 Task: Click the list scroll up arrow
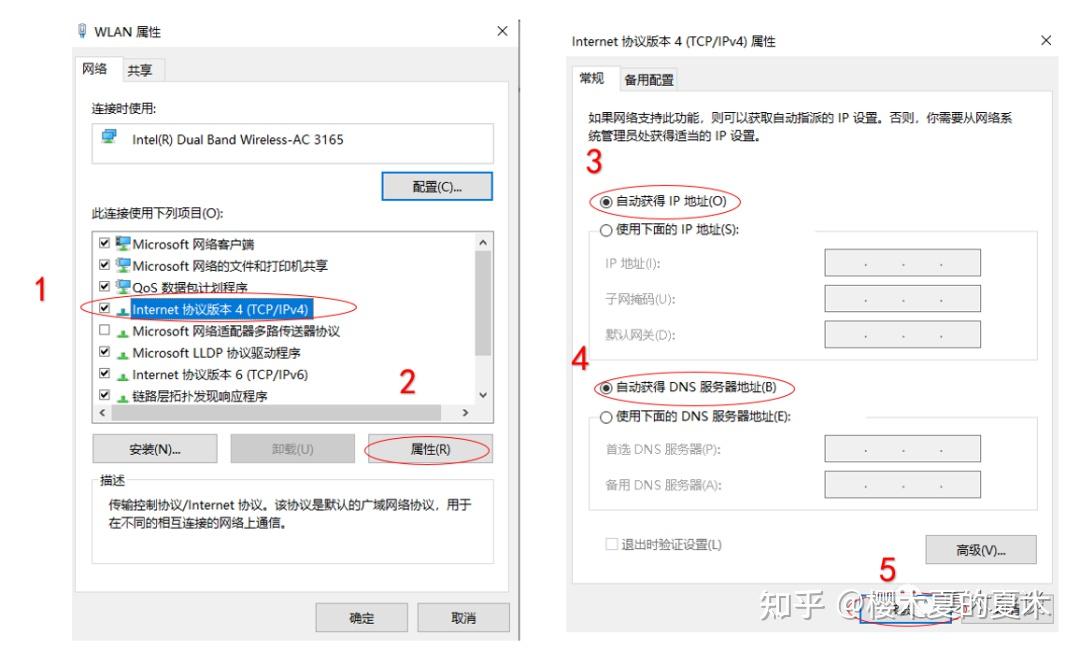[x=483, y=242]
